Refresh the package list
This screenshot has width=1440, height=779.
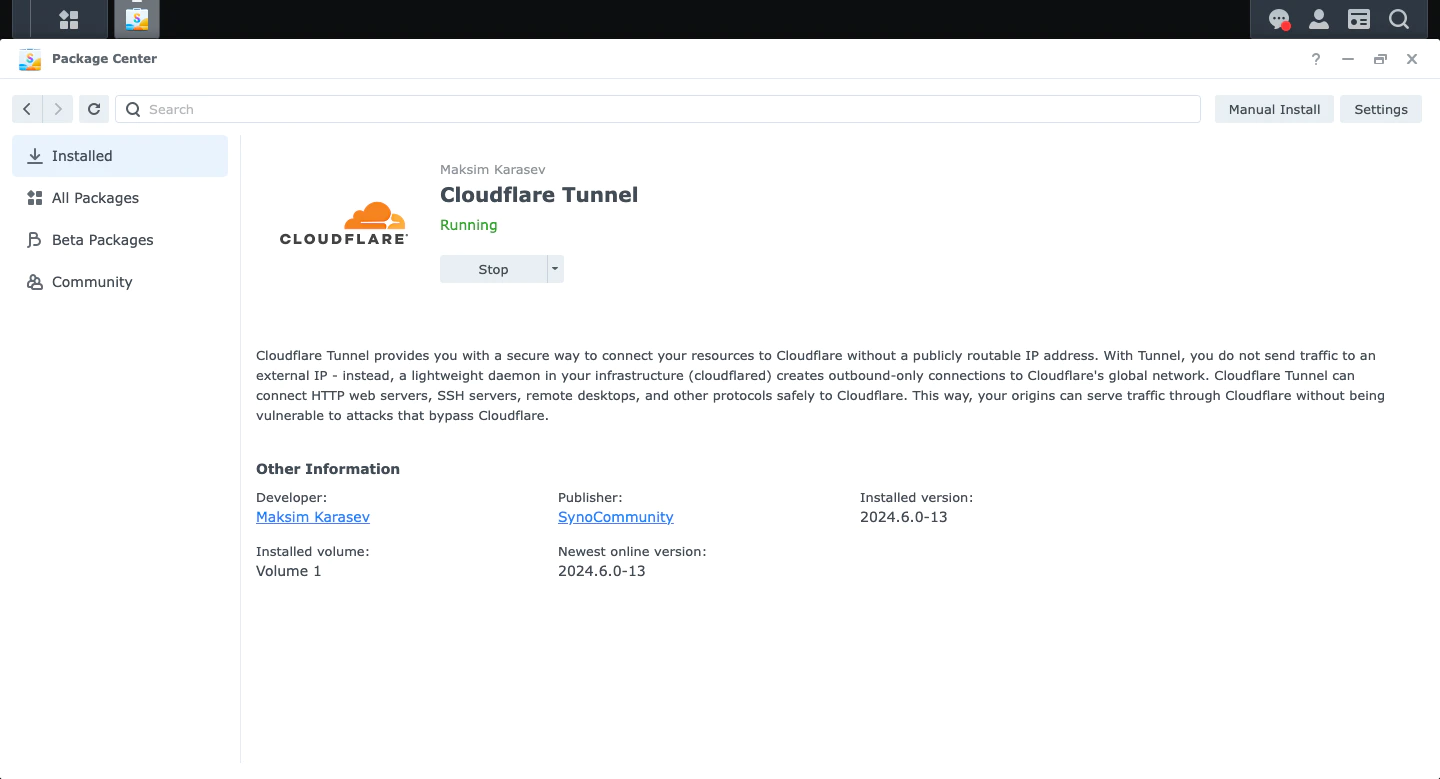94,109
